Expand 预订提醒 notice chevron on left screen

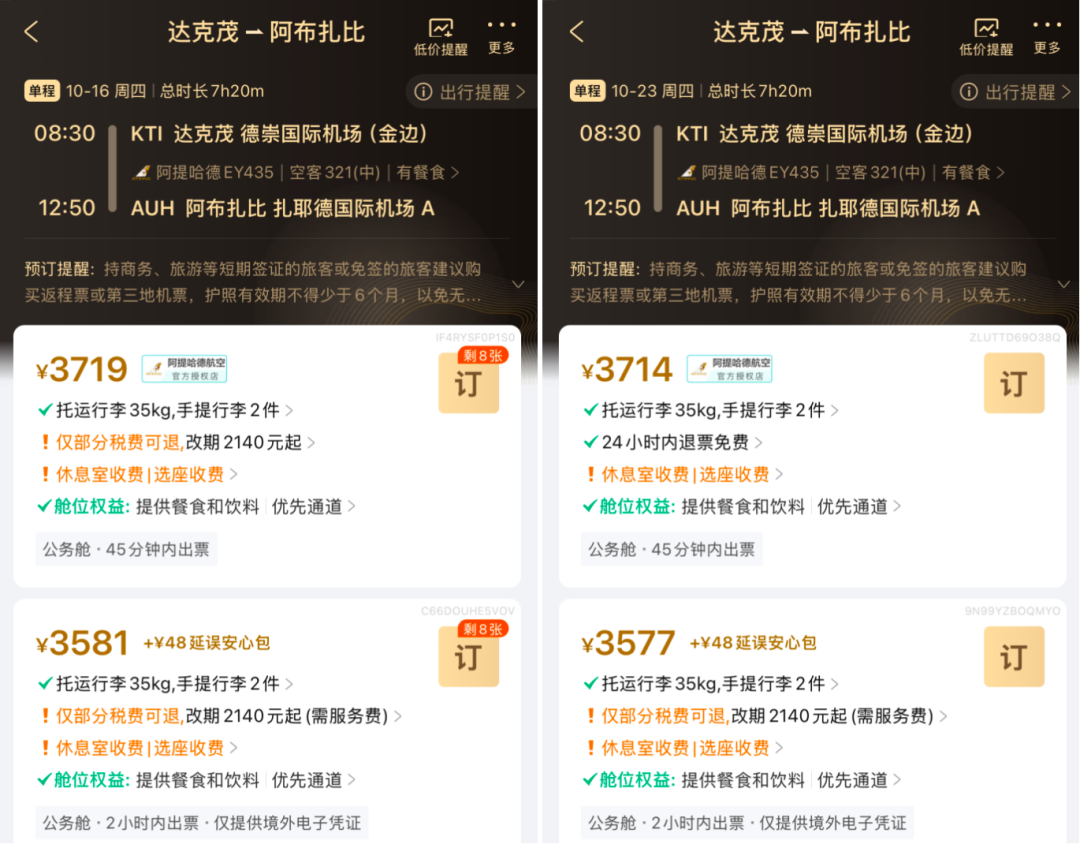518,284
